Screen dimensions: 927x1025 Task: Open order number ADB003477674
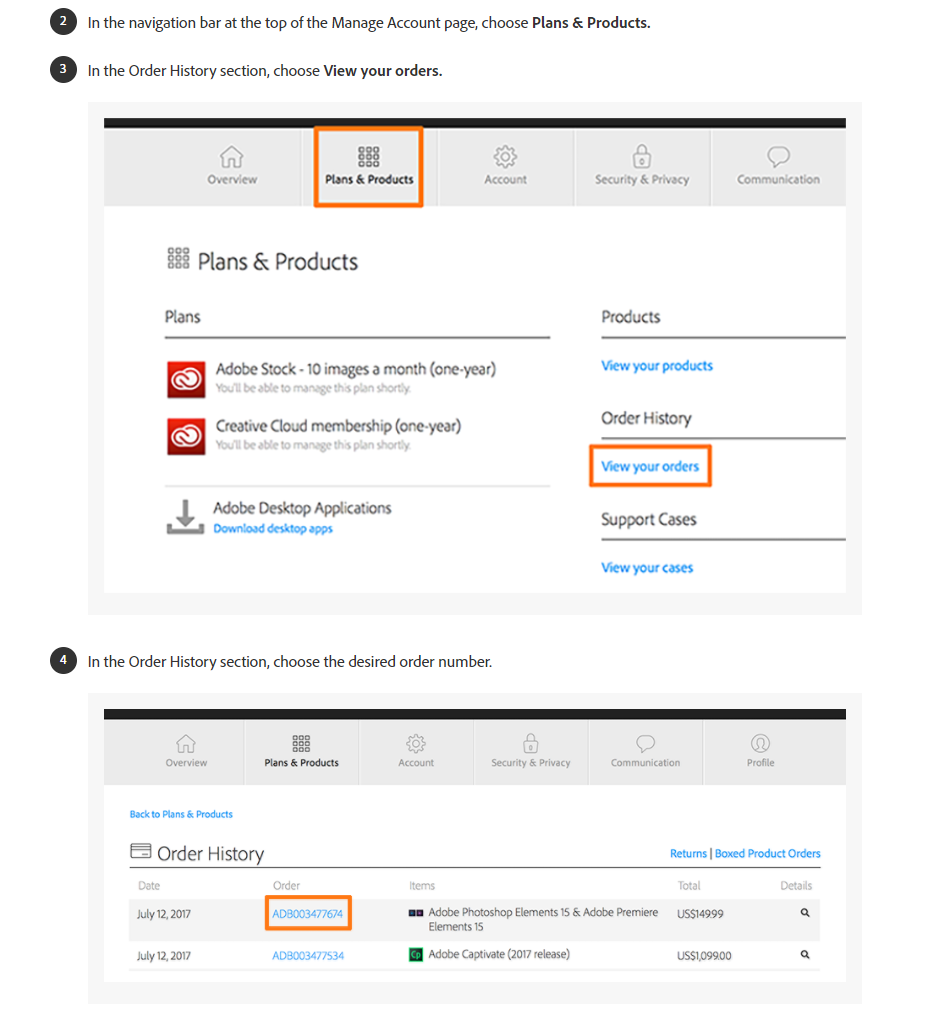point(308,913)
